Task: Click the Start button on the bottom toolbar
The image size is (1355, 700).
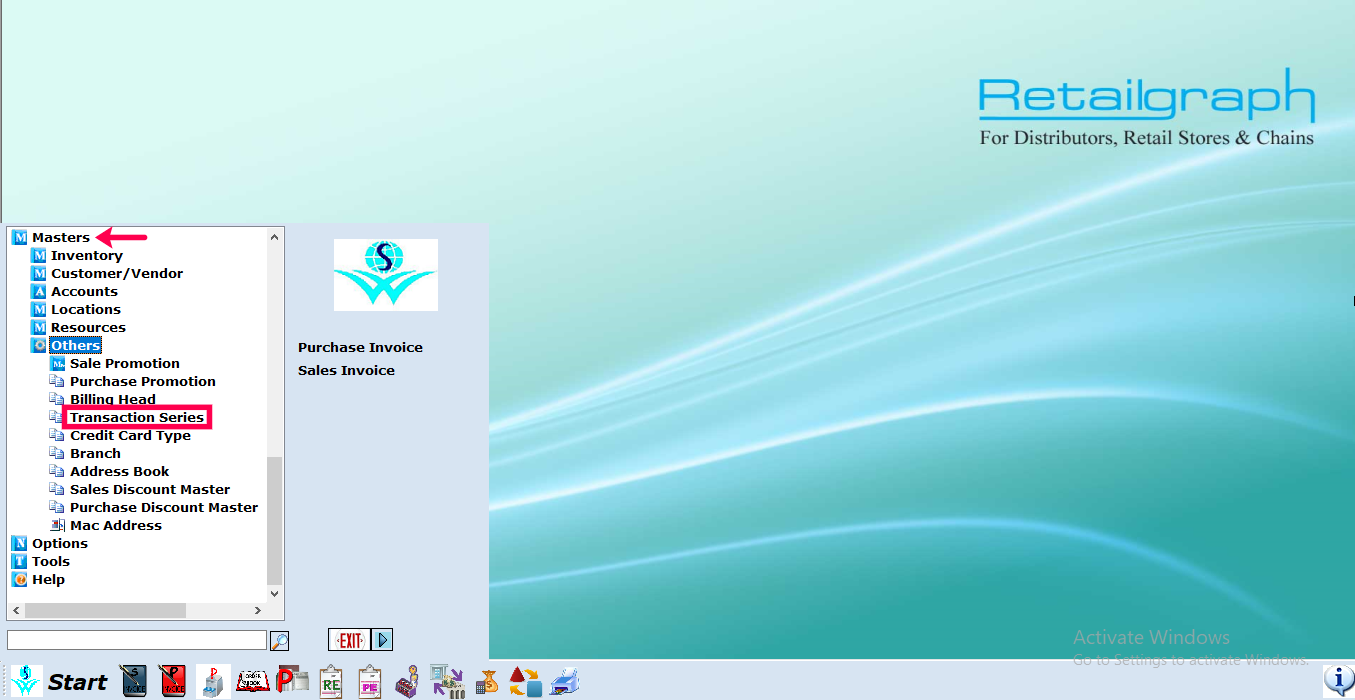Action: pyautogui.click(x=78, y=683)
